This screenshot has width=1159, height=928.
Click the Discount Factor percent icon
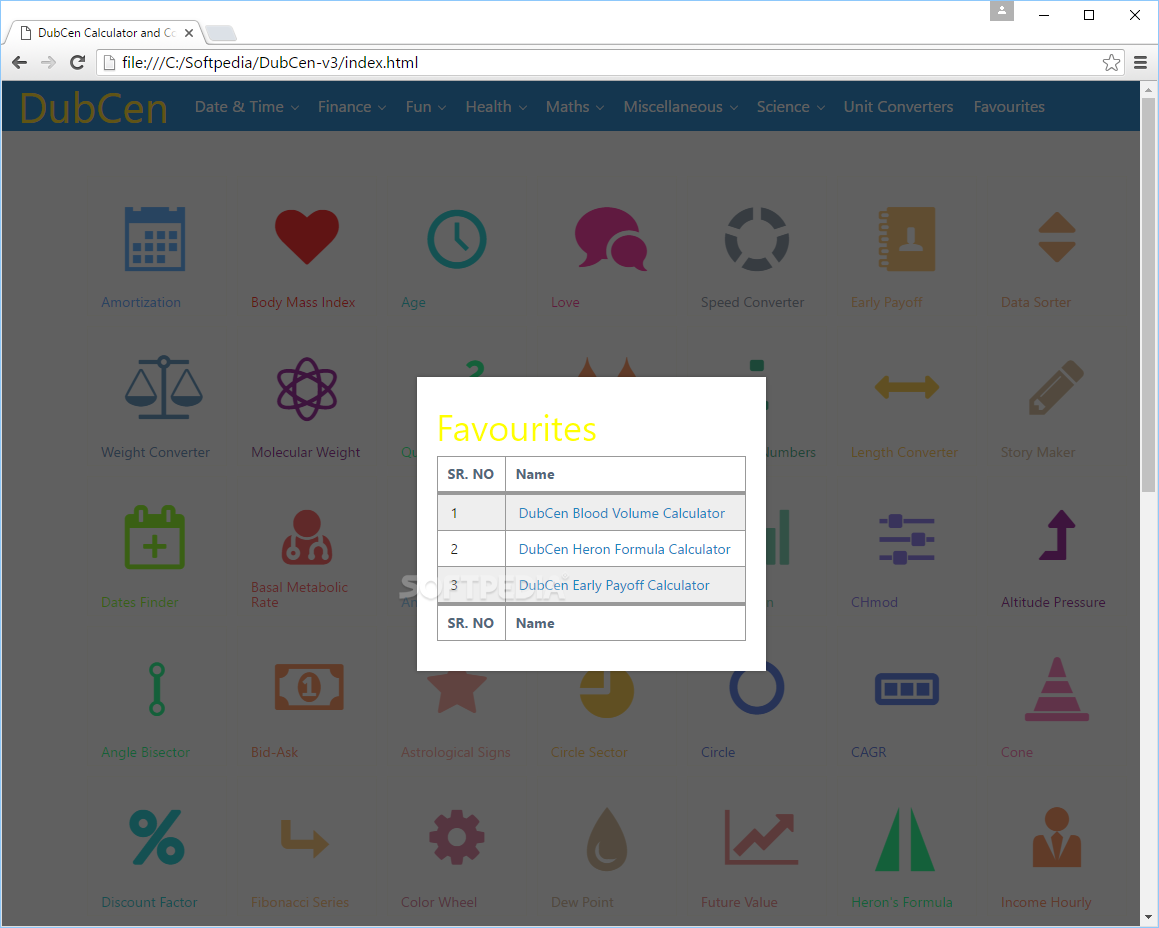[157, 838]
